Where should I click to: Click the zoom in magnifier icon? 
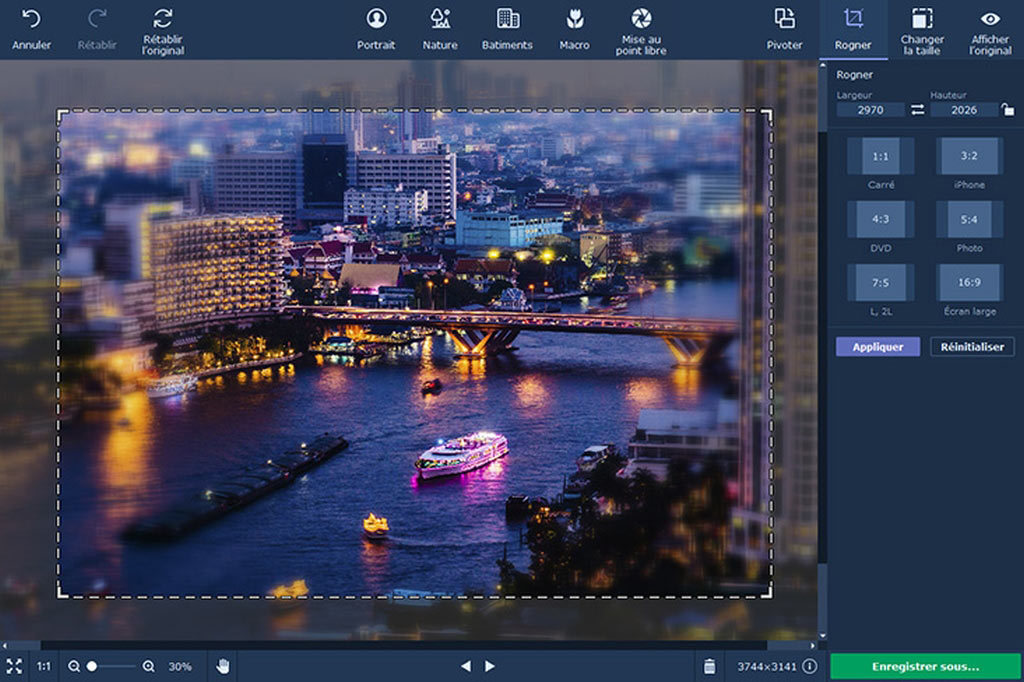[149, 666]
